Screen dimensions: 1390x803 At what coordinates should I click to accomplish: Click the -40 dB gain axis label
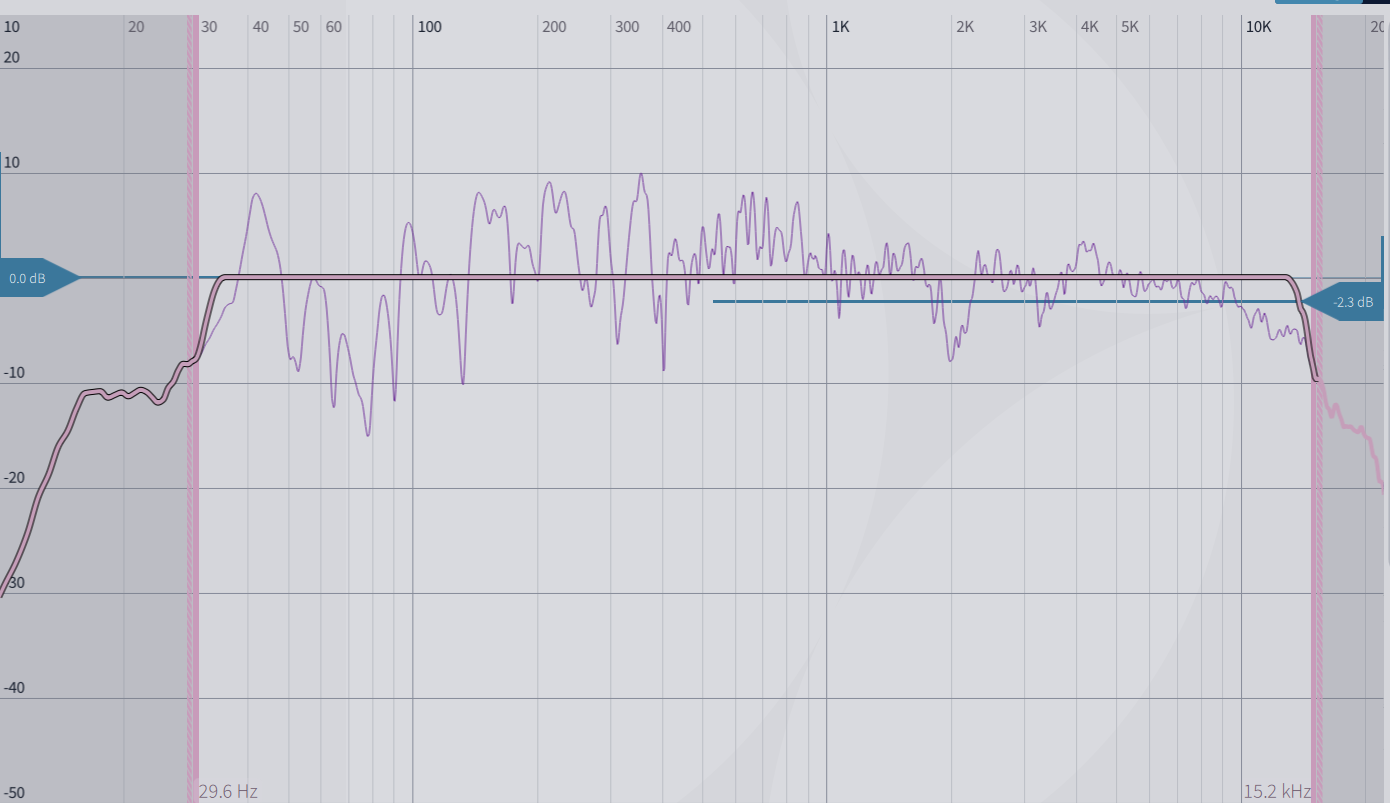point(12,688)
